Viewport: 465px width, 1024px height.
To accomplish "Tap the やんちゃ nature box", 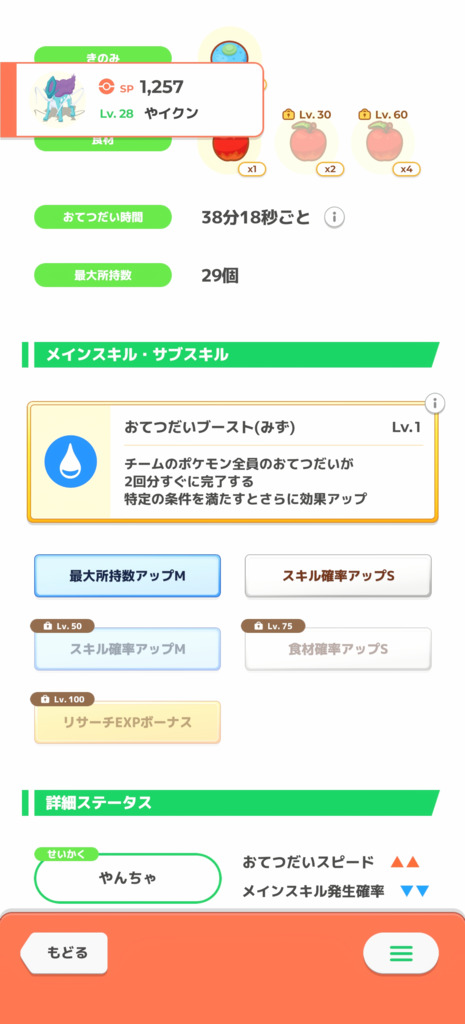I will [127, 878].
